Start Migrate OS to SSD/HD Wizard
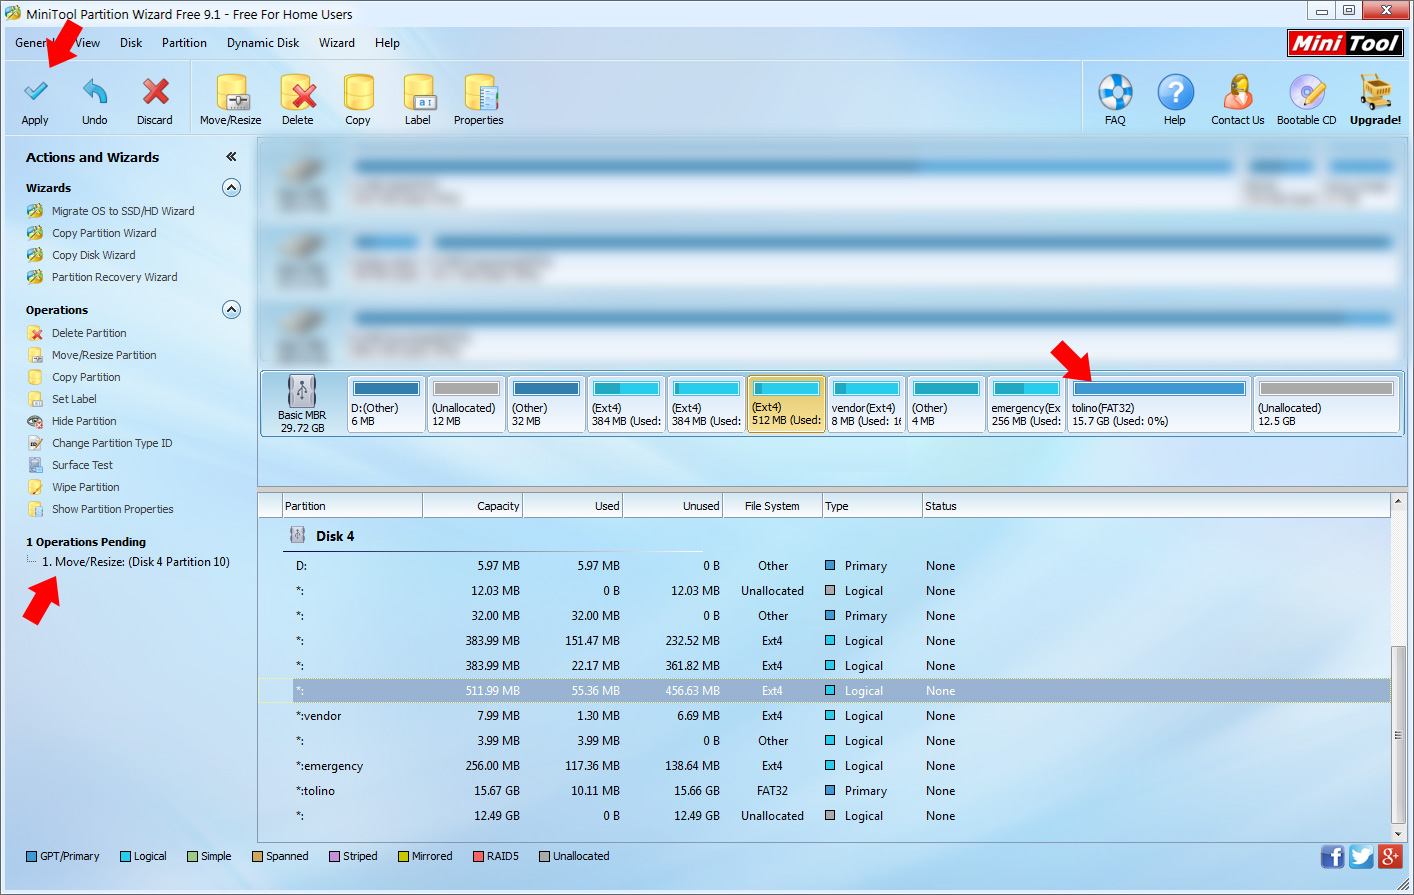Image resolution: width=1414 pixels, height=895 pixels. [x=123, y=211]
